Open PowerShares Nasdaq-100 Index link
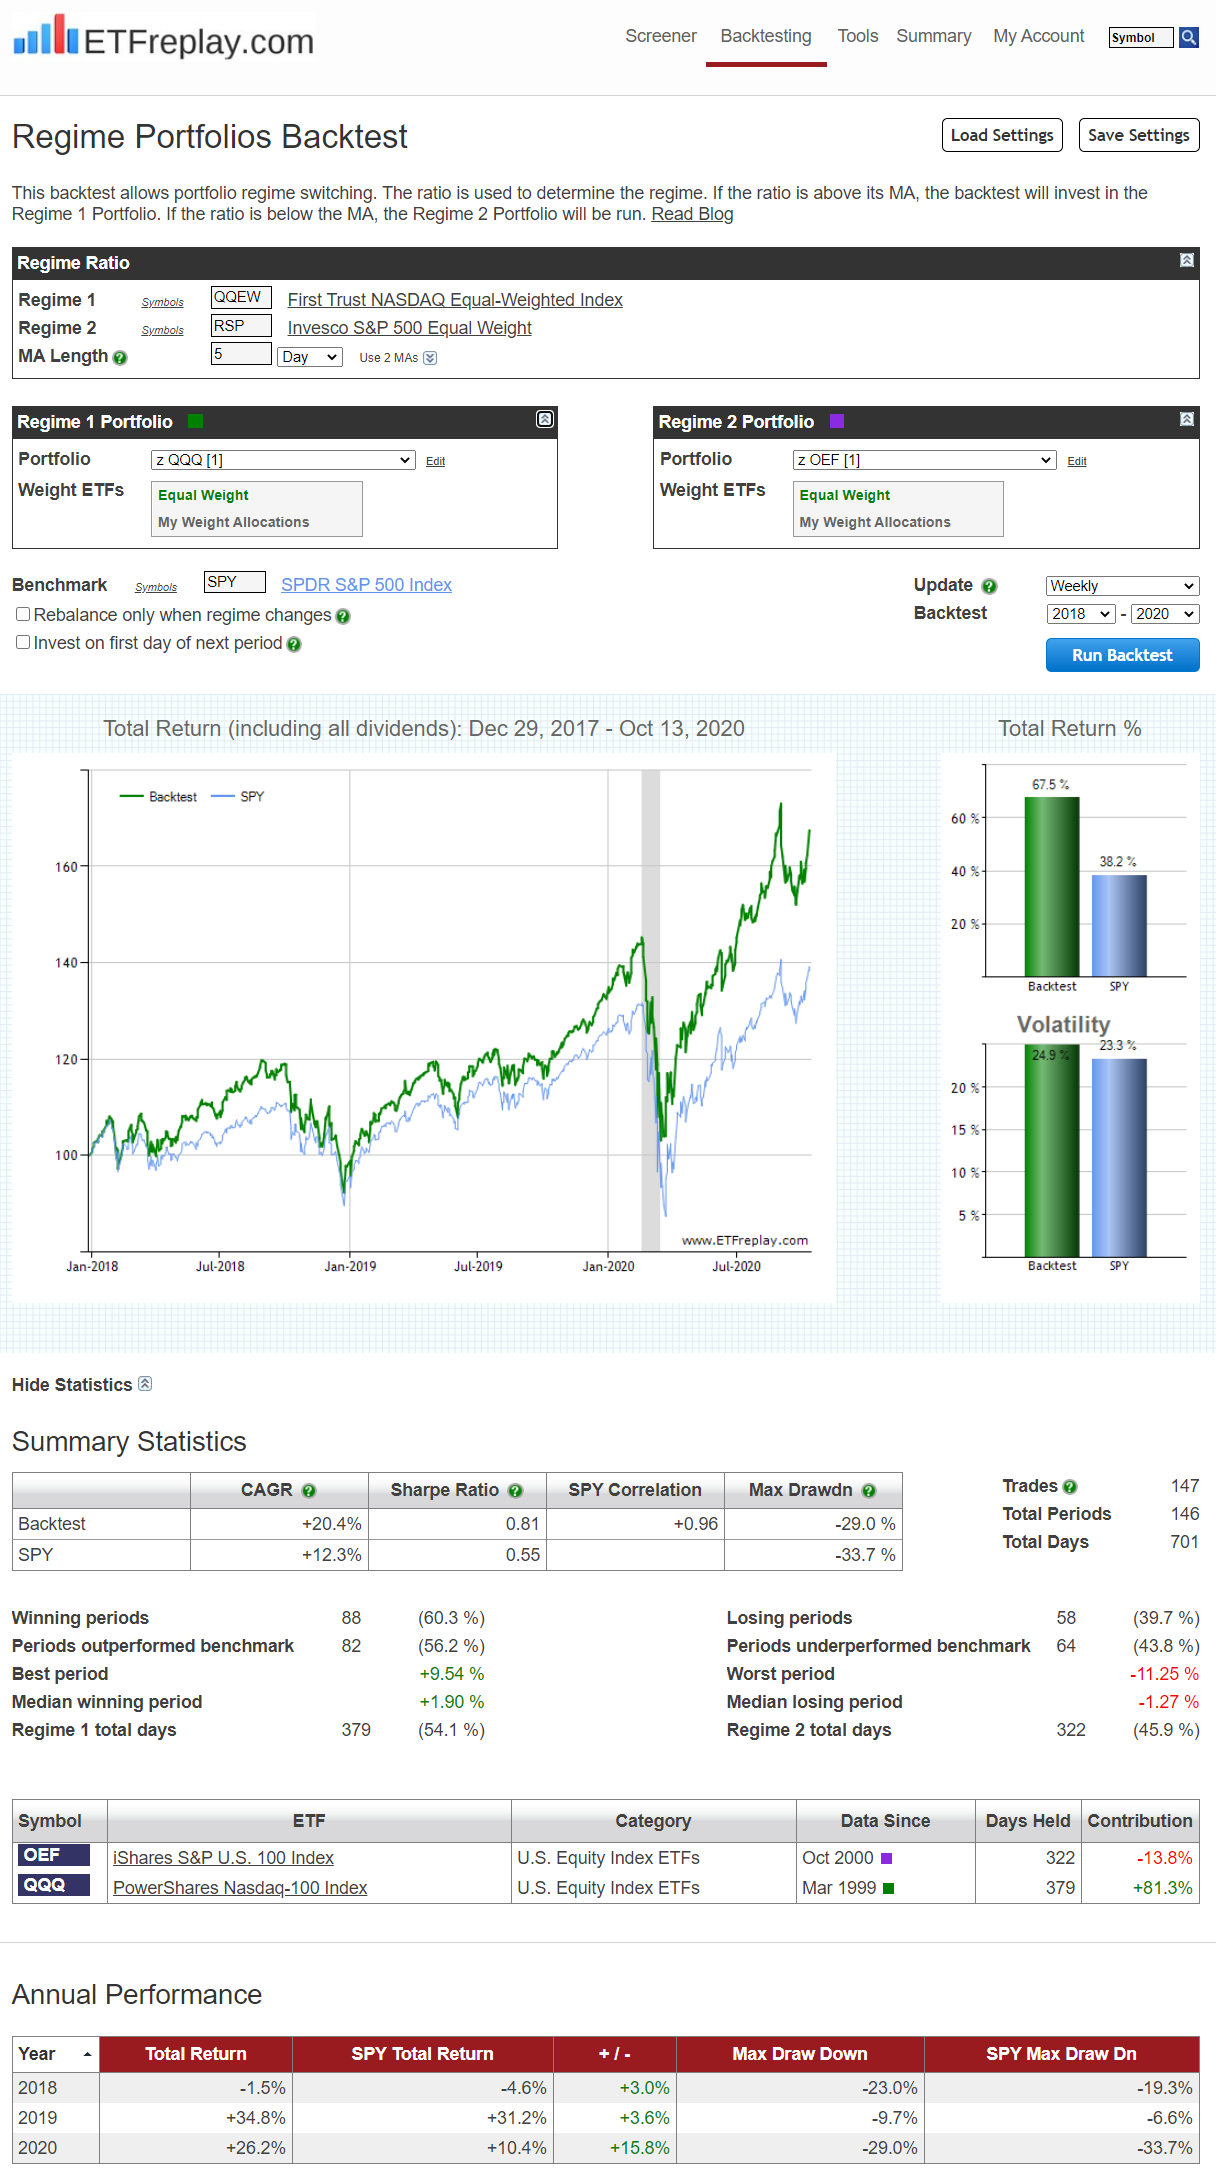Screen dimensions: 1216x2184 pyautogui.click(x=240, y=1888)
